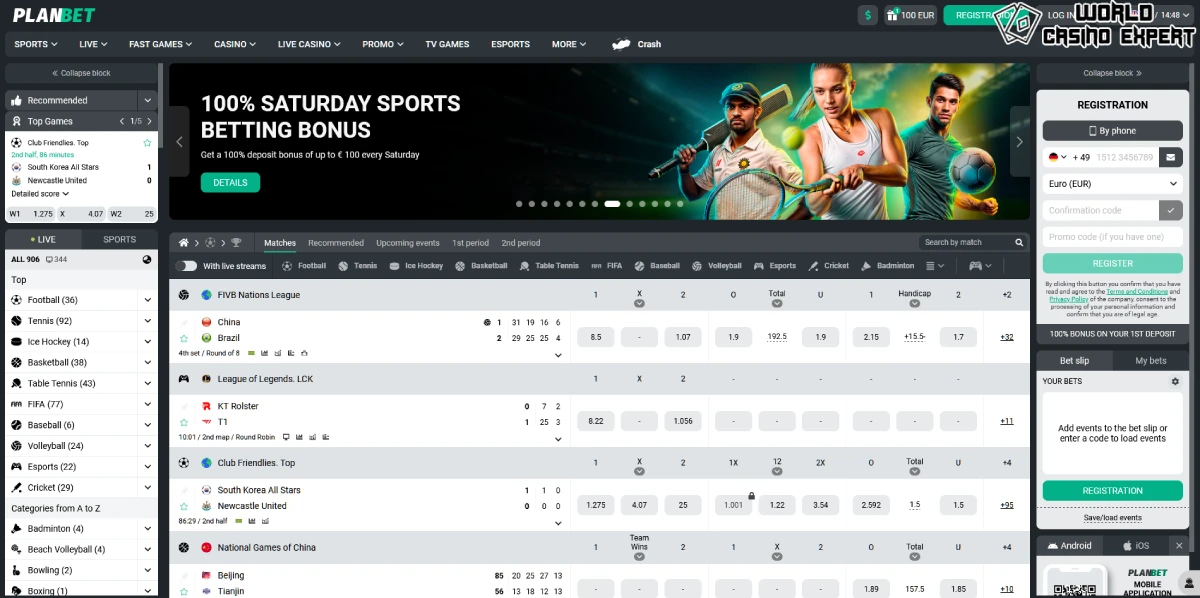Image resolution: width=1200 pixels, height=598 pixels.
Task: Toggle the With live streams switch
Action: [x=186, y=266]
